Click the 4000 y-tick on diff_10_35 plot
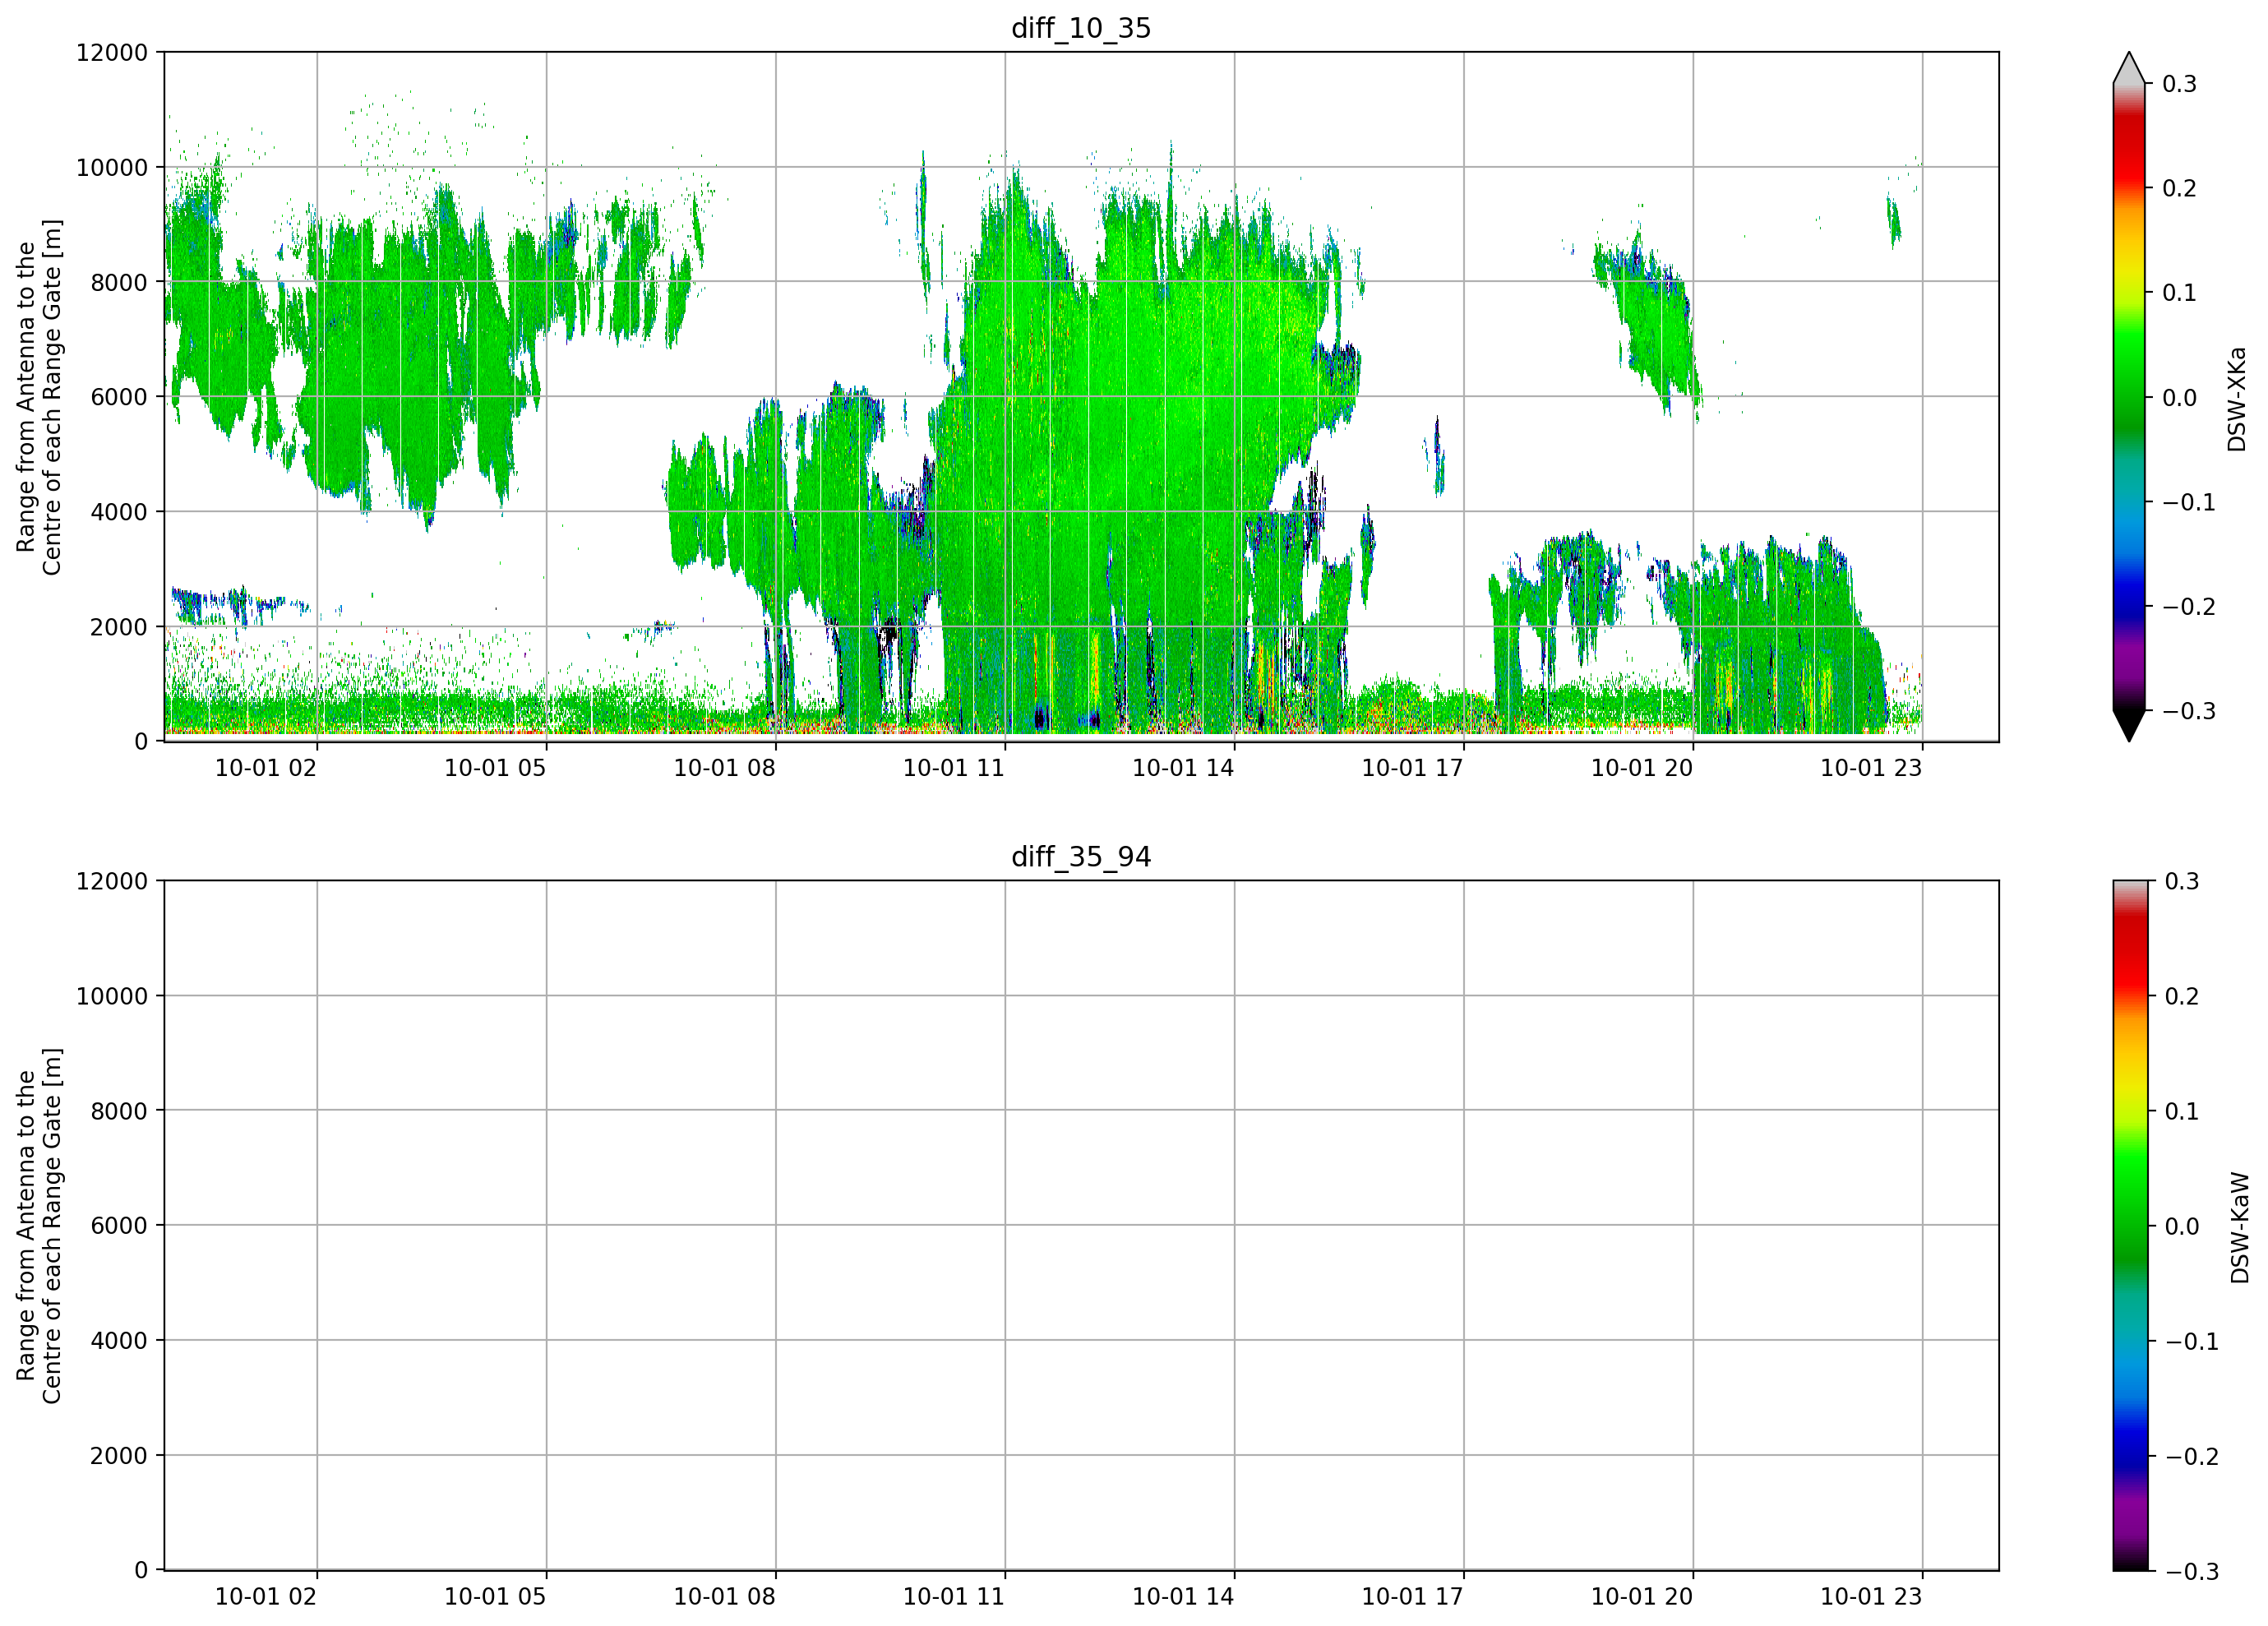Screen dimensions: 2268x1626 pyautogui.click(x=119, y=512)
